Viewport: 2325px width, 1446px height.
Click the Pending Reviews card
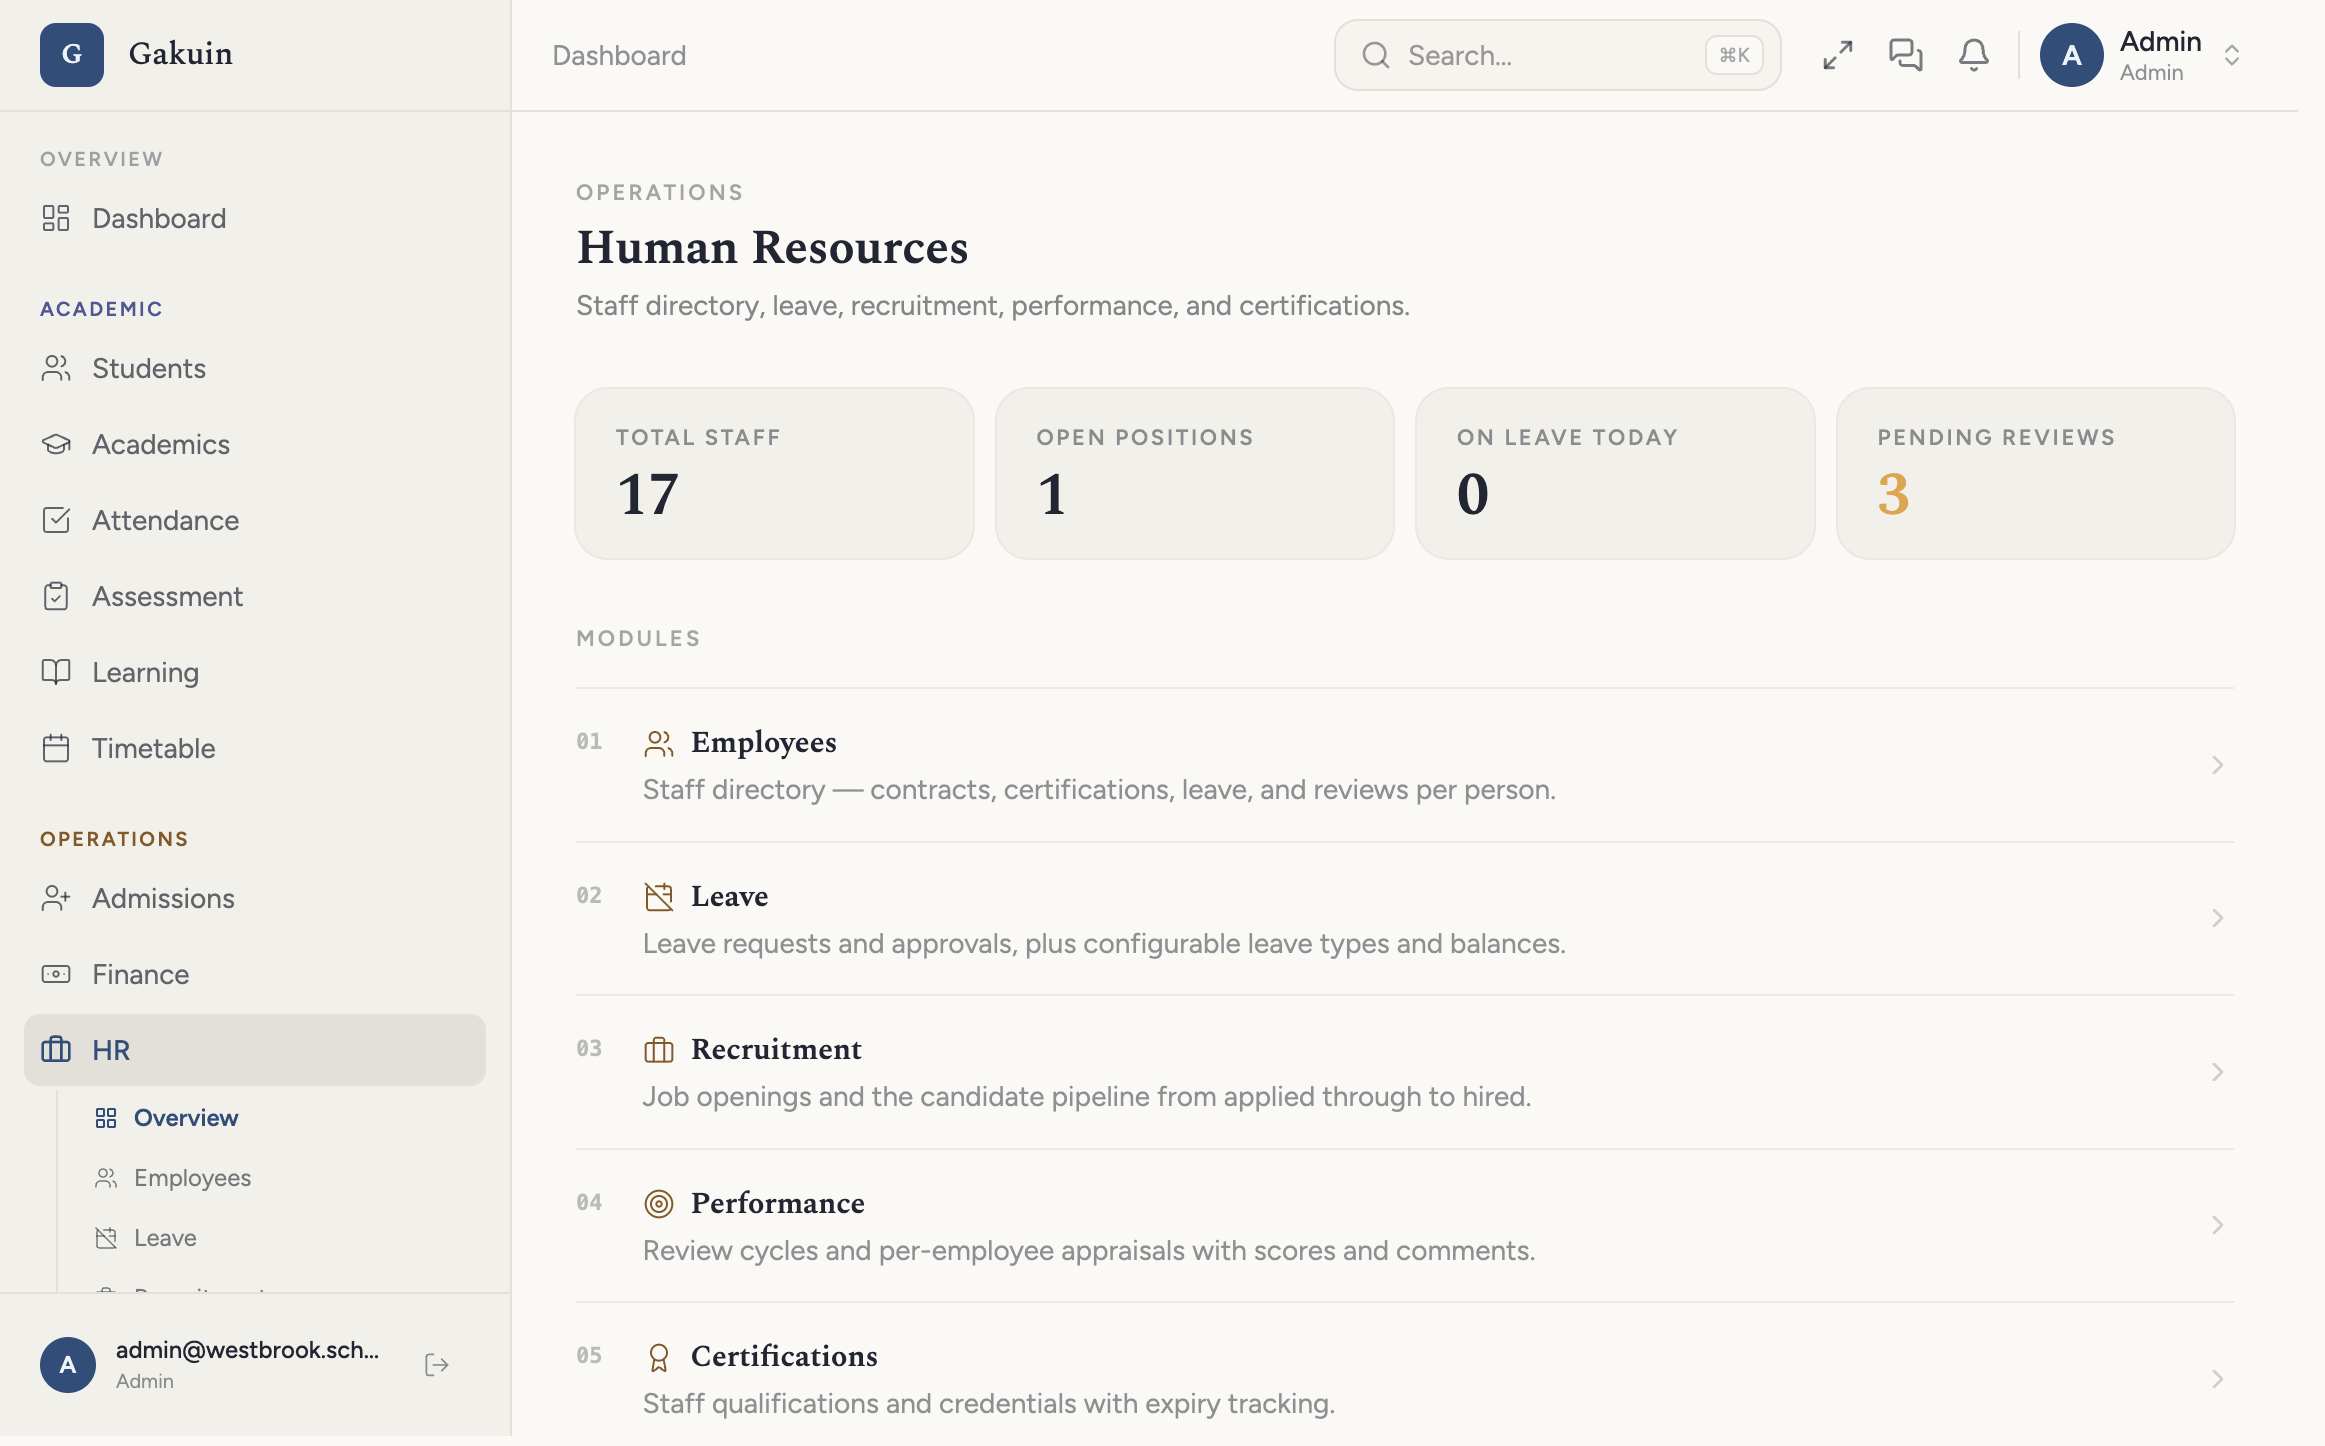pos(2036,473)
